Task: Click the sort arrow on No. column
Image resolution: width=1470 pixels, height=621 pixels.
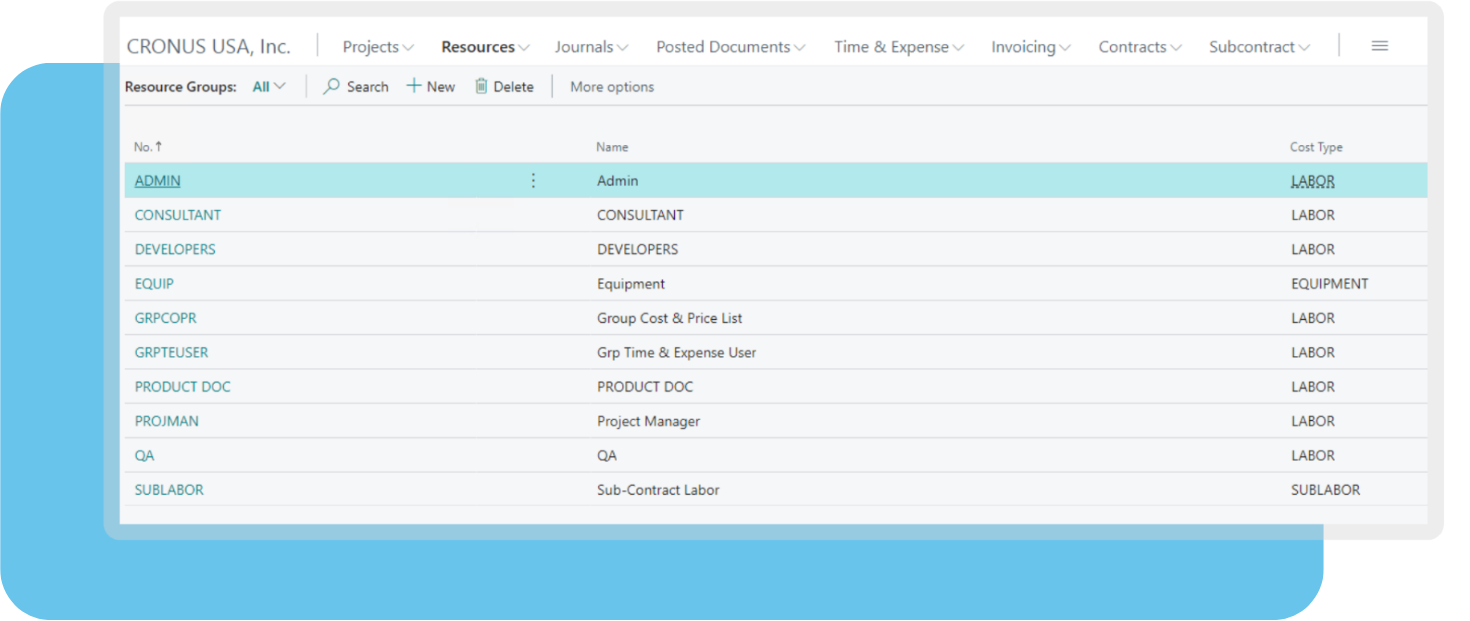Action: (161, 146)
